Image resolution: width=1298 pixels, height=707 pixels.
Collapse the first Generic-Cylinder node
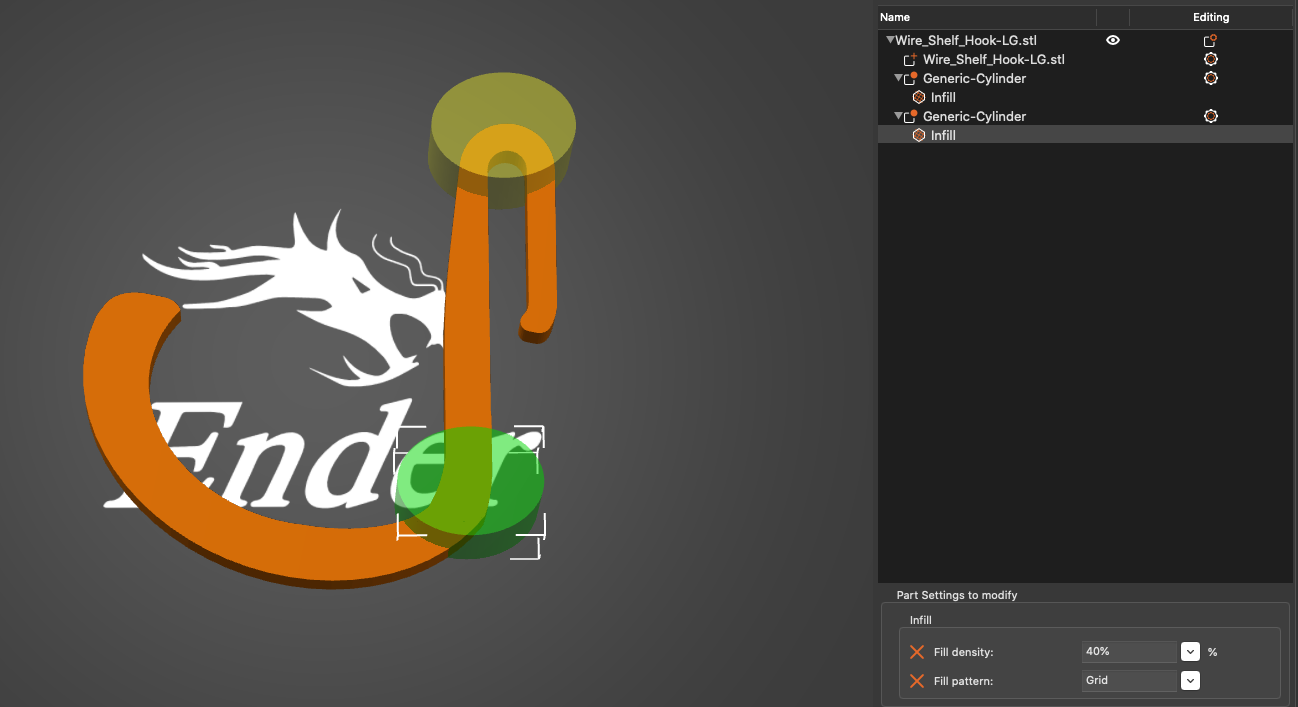(898, 78)
